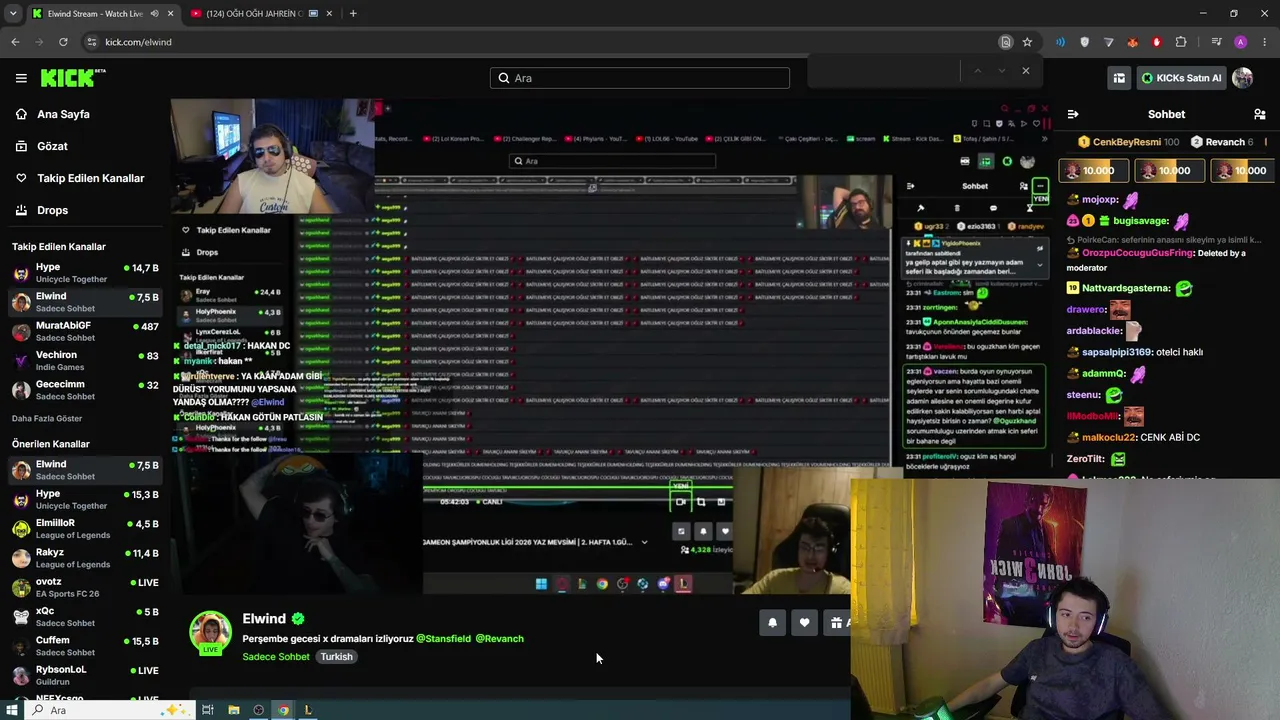Click the Windows taskbar search box
This screenshot has height=720, width=1280.
[110, 710]
